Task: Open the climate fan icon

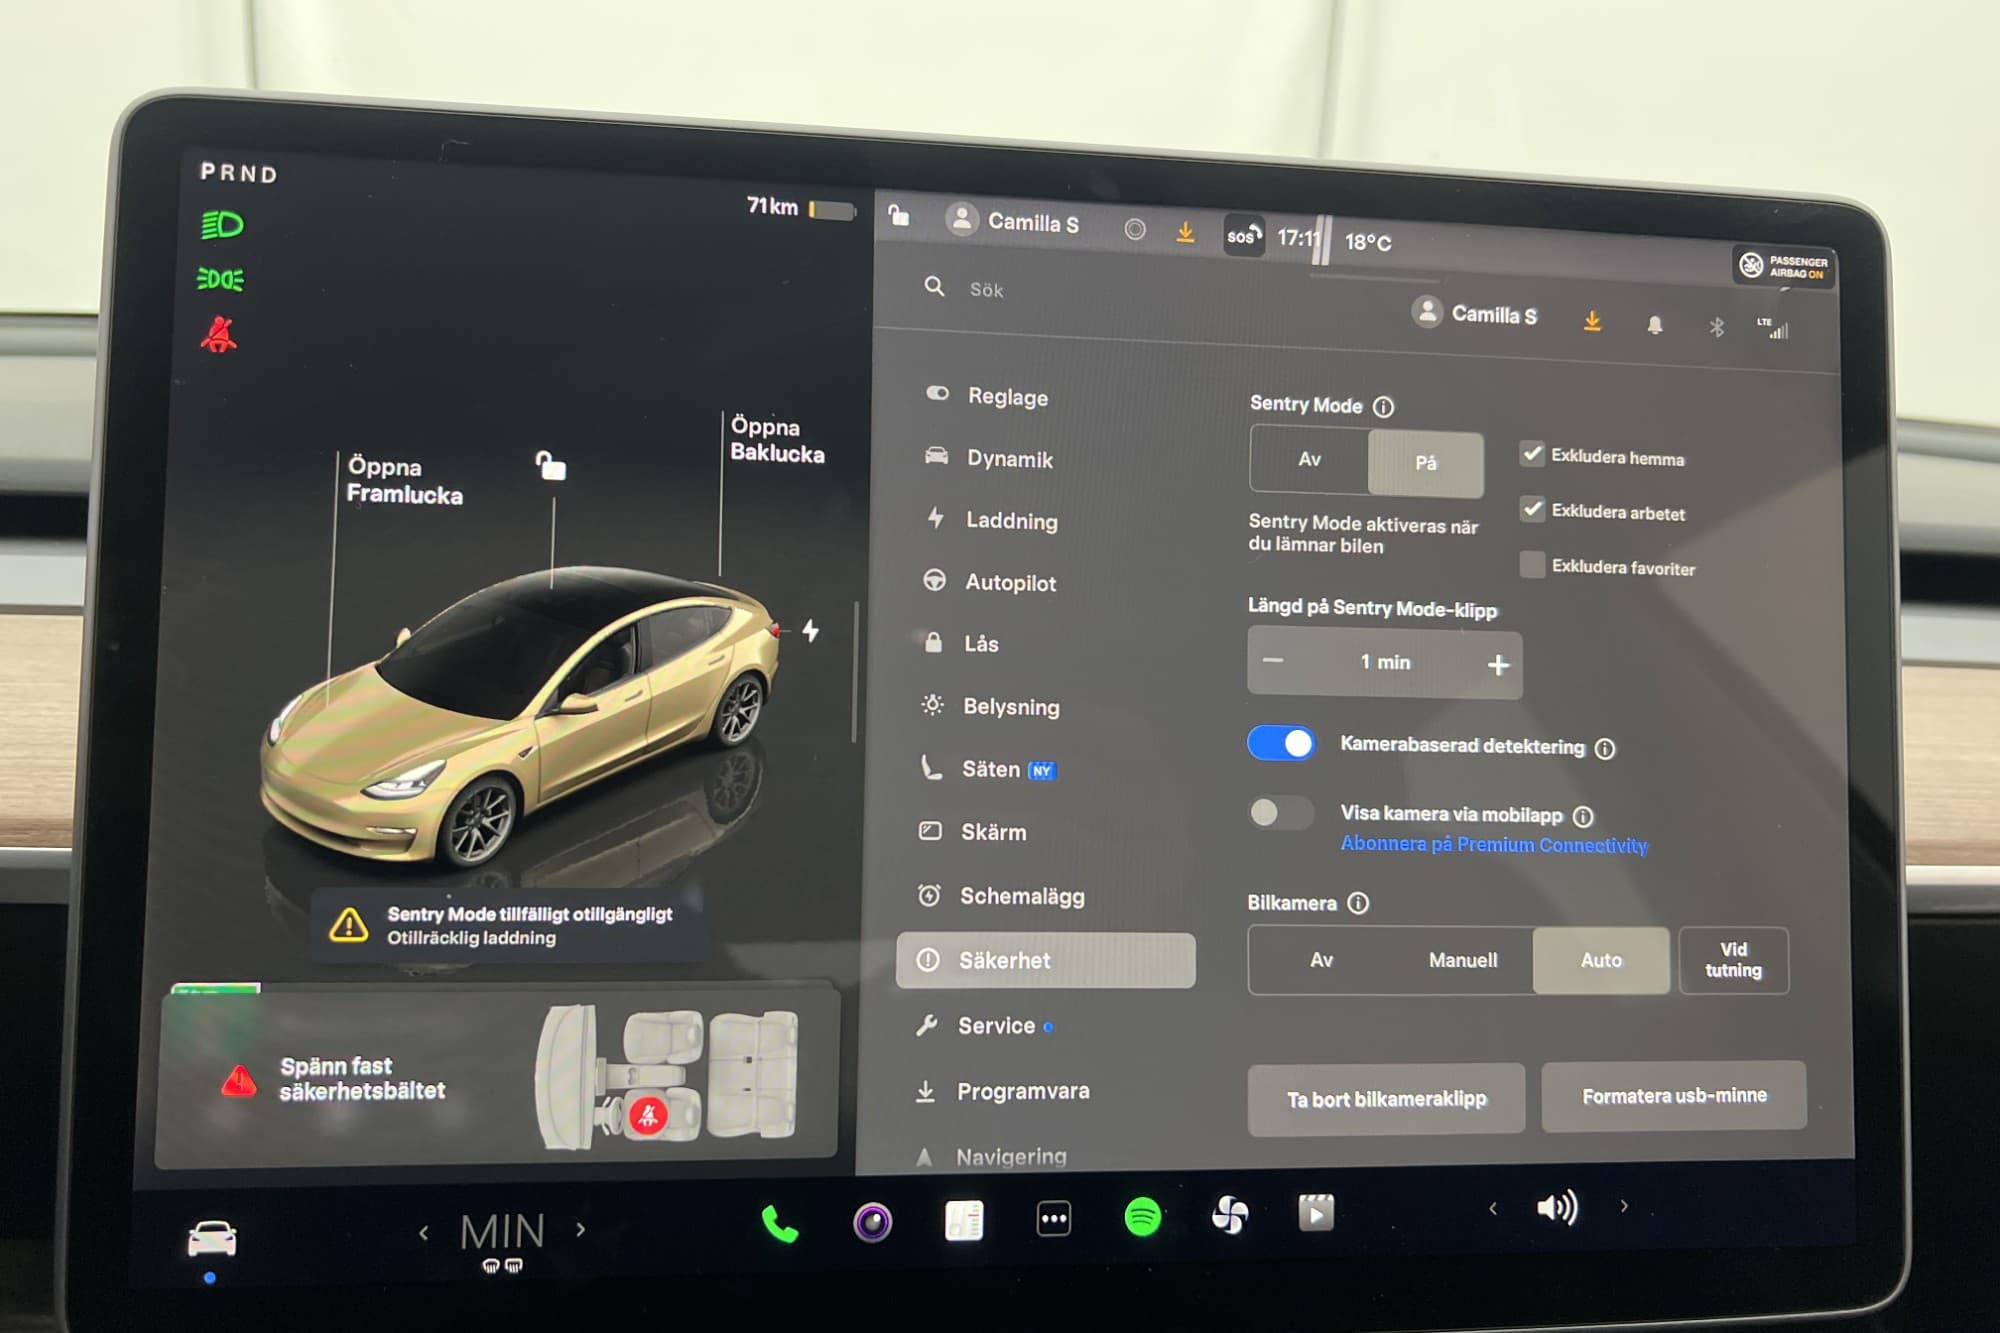Action: tap(1229, 1215)
